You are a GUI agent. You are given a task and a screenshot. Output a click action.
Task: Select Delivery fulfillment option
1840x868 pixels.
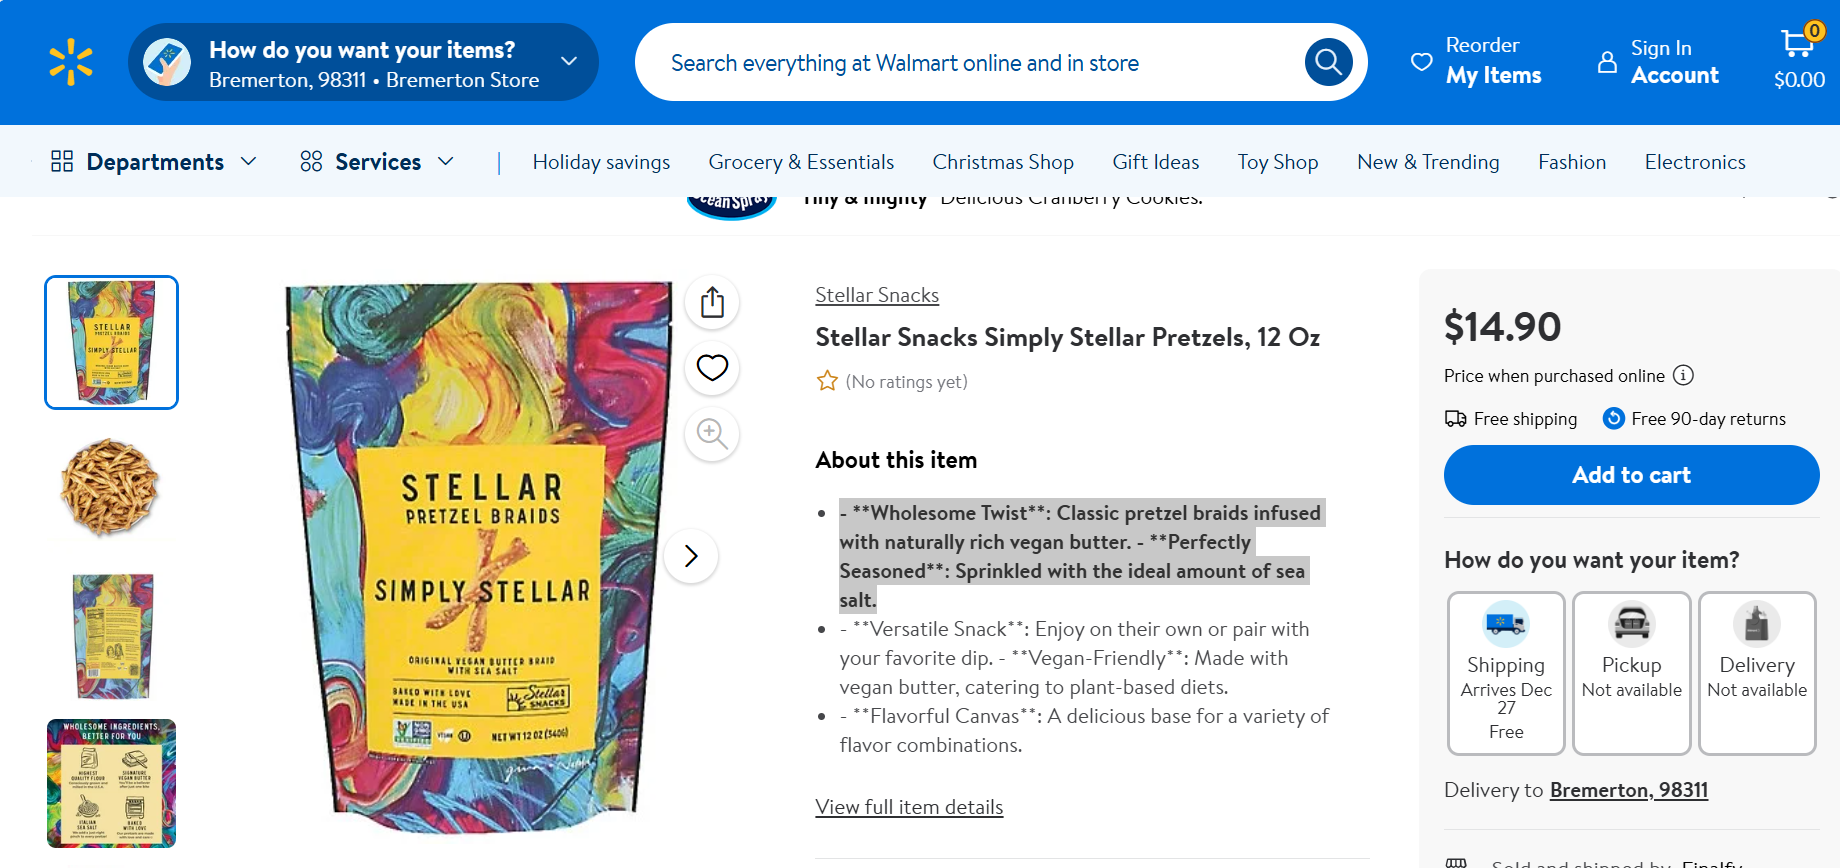coord(1757,673)
